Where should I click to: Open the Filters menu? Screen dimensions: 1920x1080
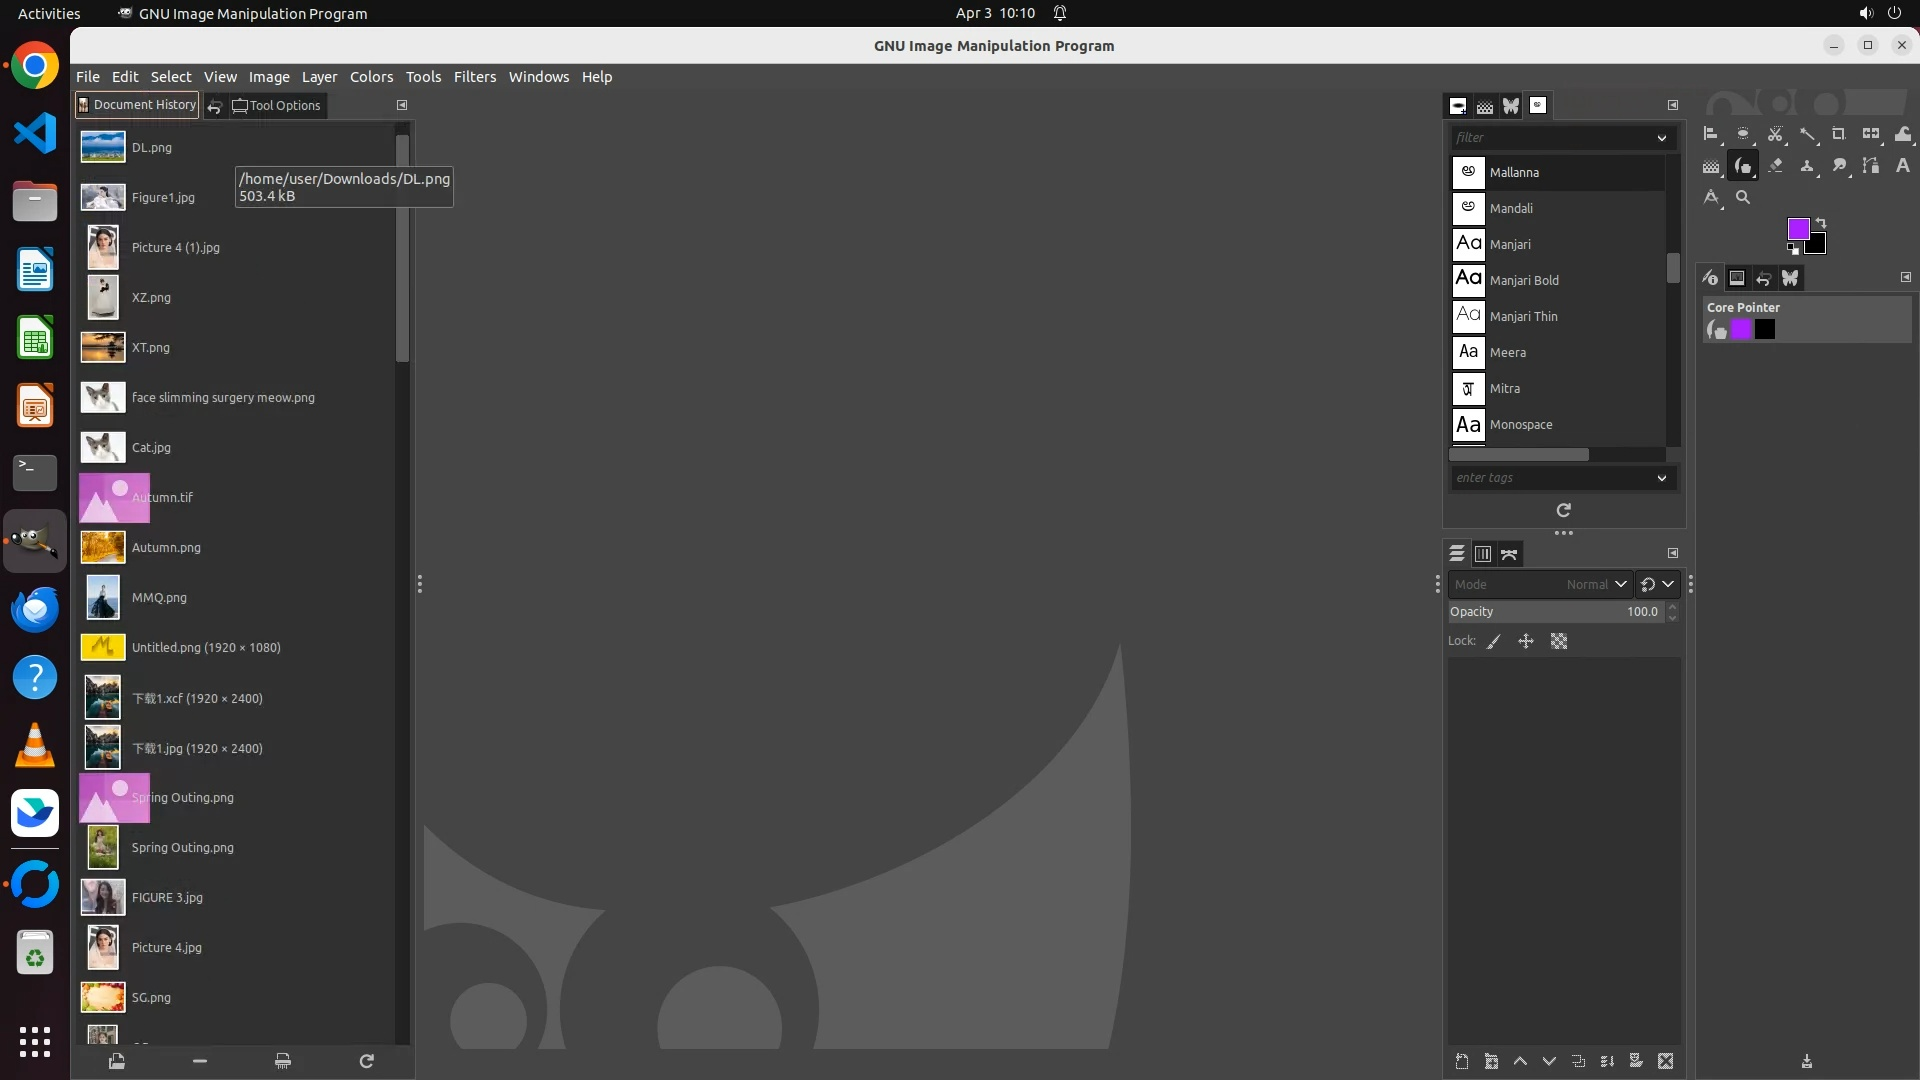pyautogui.click(x=474, y=77)
